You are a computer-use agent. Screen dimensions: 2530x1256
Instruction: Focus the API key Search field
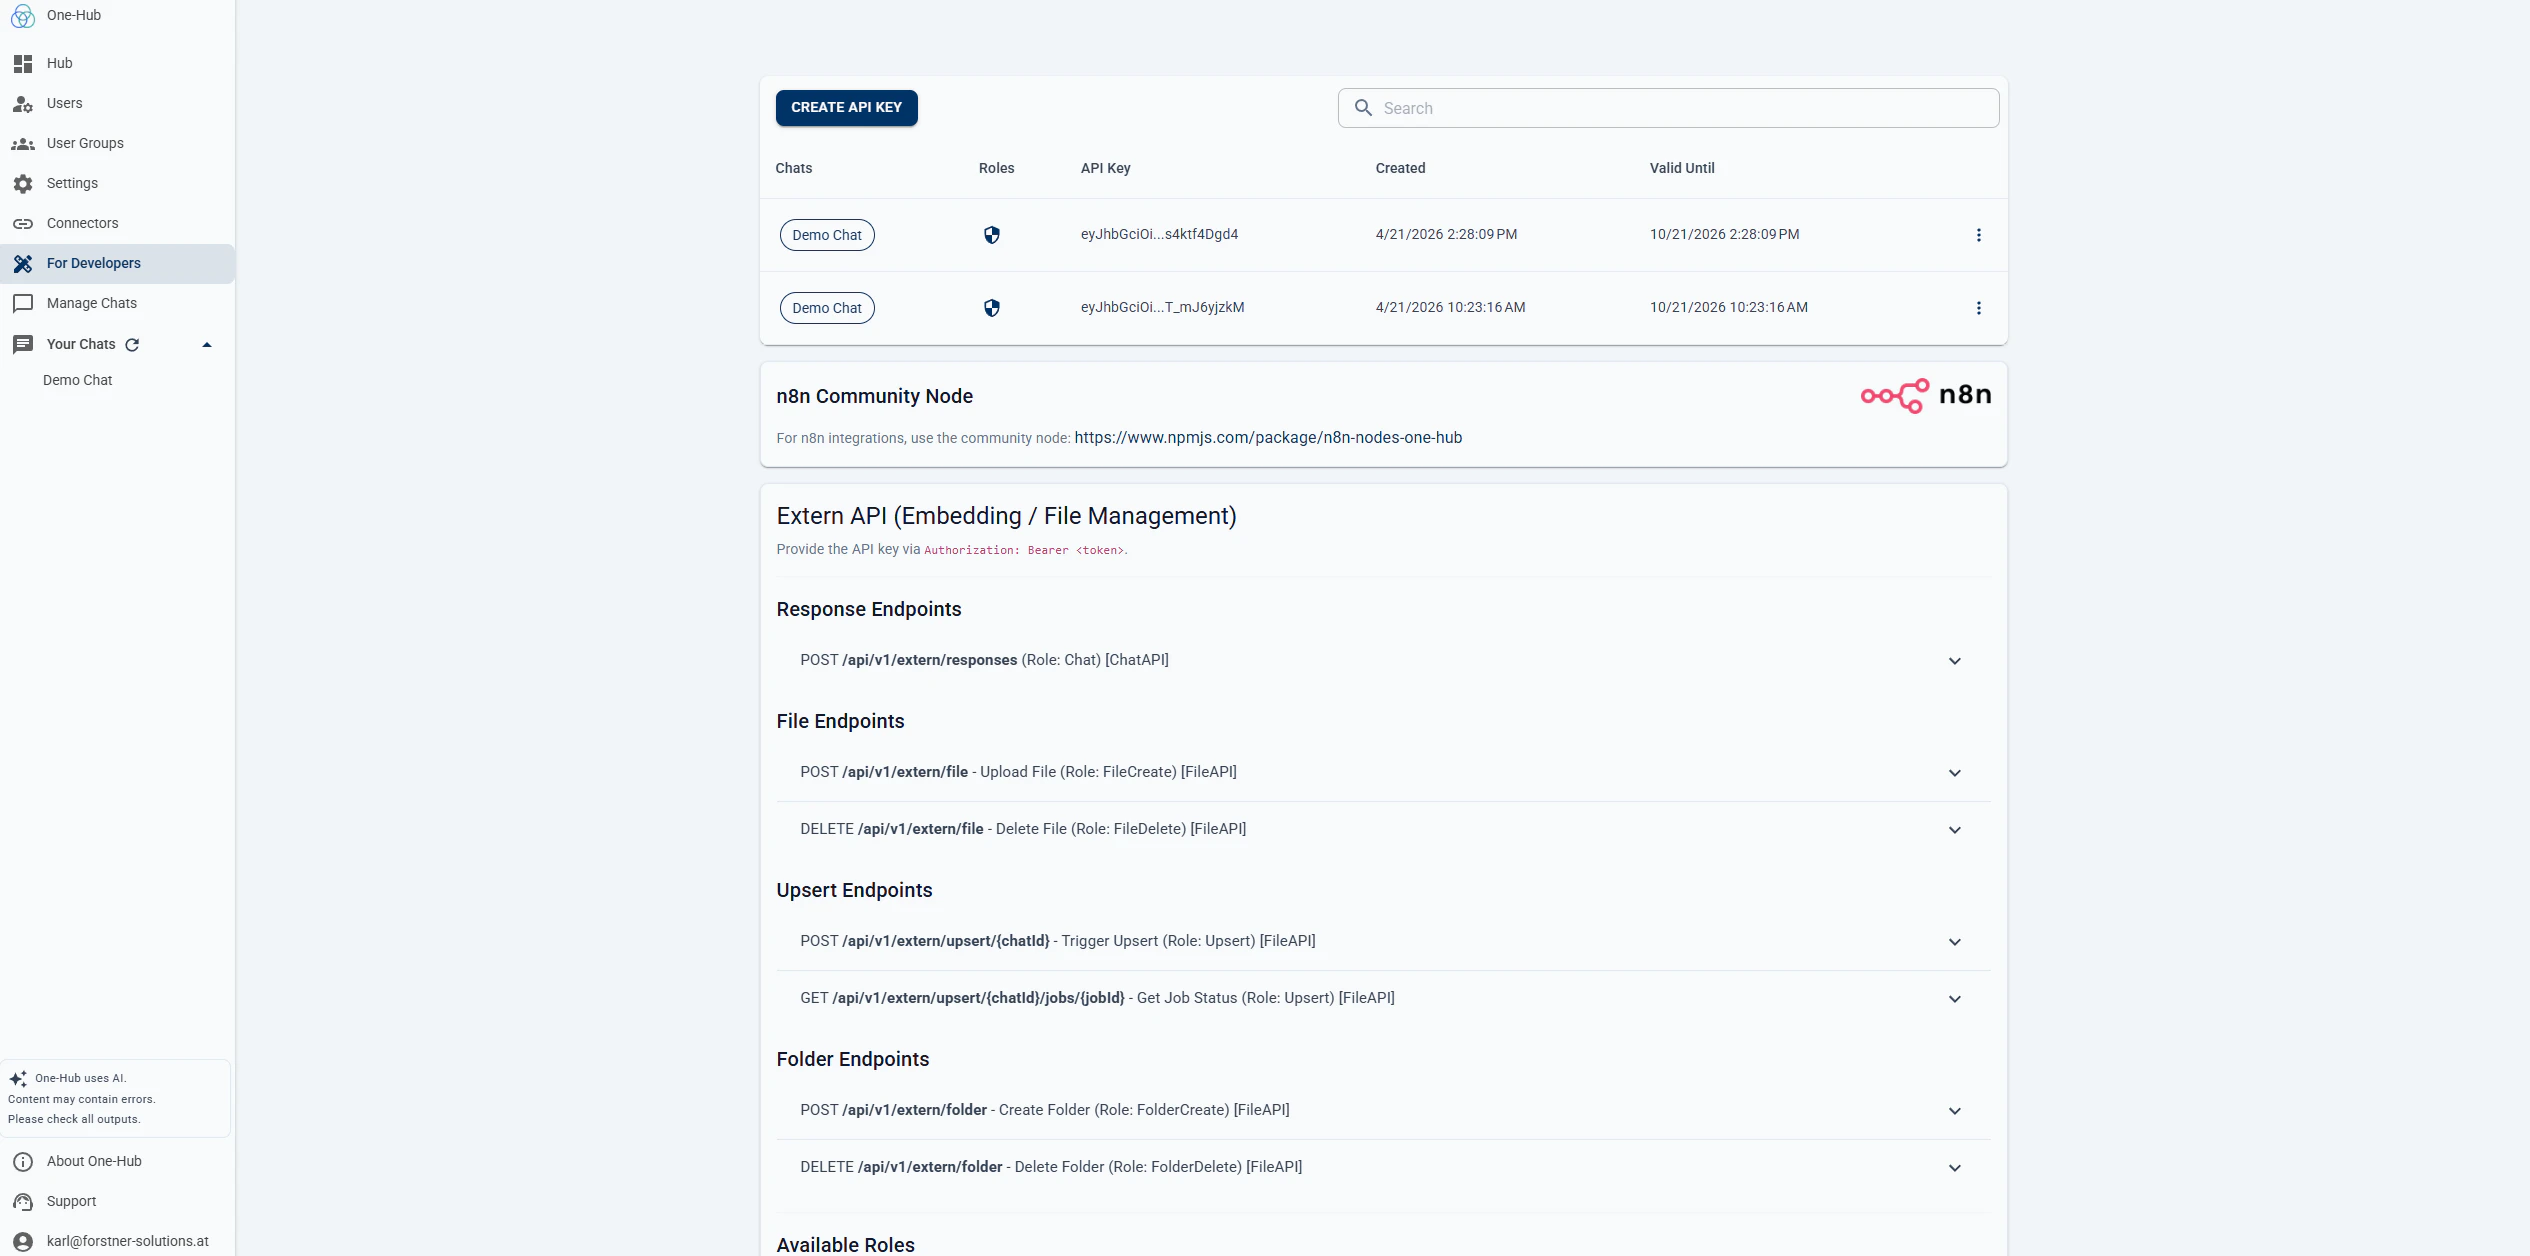coord(1668,108)
